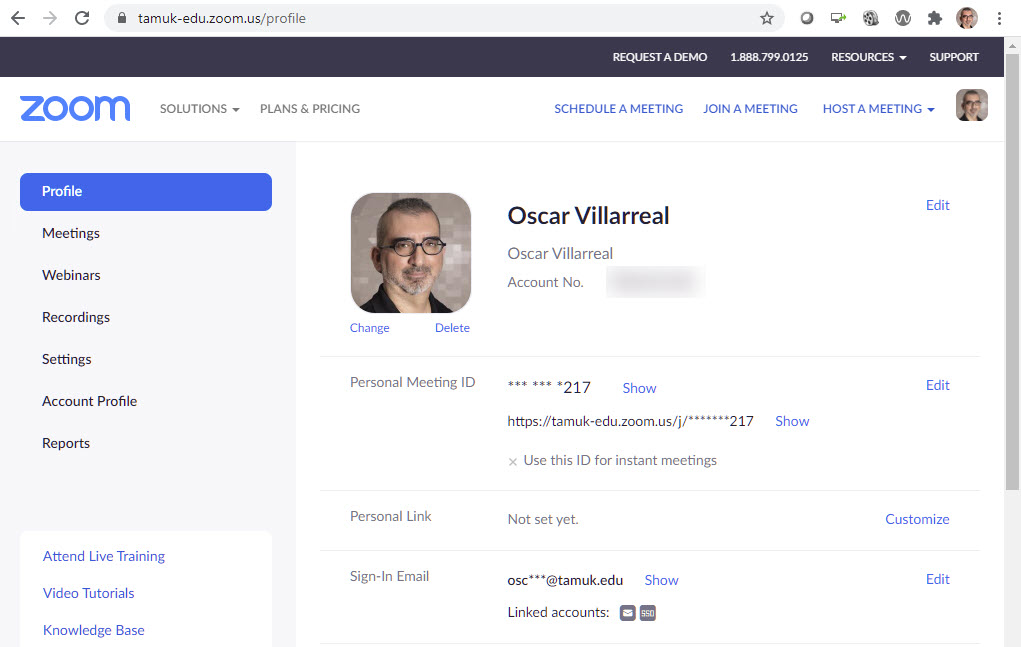Image resolution: width=1021 pixels, height=647 pixels.
Task: Click Join a Meeting
Action: coord(750,109)
